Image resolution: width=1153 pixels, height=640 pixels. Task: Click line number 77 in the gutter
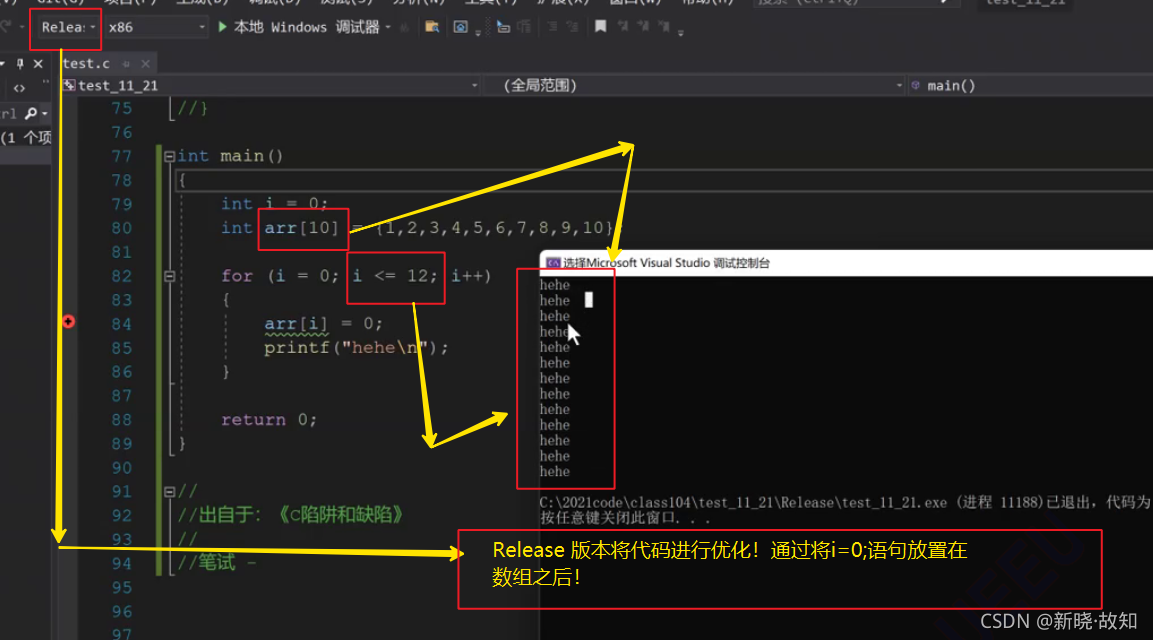(x=121, y=156)
